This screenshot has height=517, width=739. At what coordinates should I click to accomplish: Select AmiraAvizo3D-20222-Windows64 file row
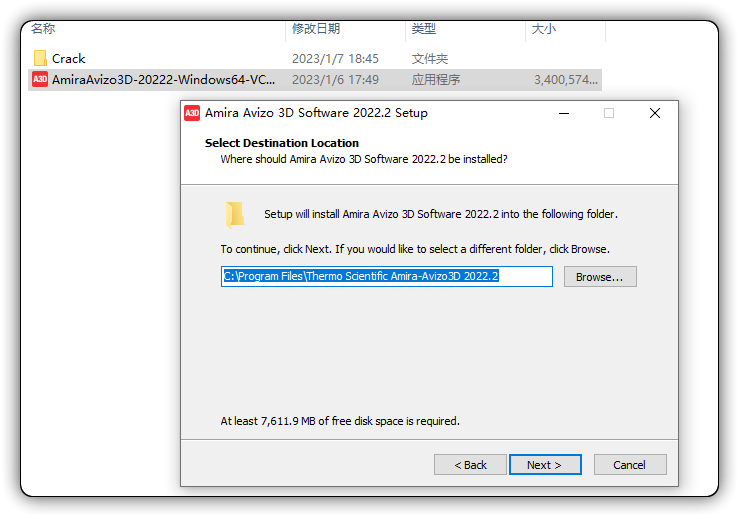pos(315,80)
